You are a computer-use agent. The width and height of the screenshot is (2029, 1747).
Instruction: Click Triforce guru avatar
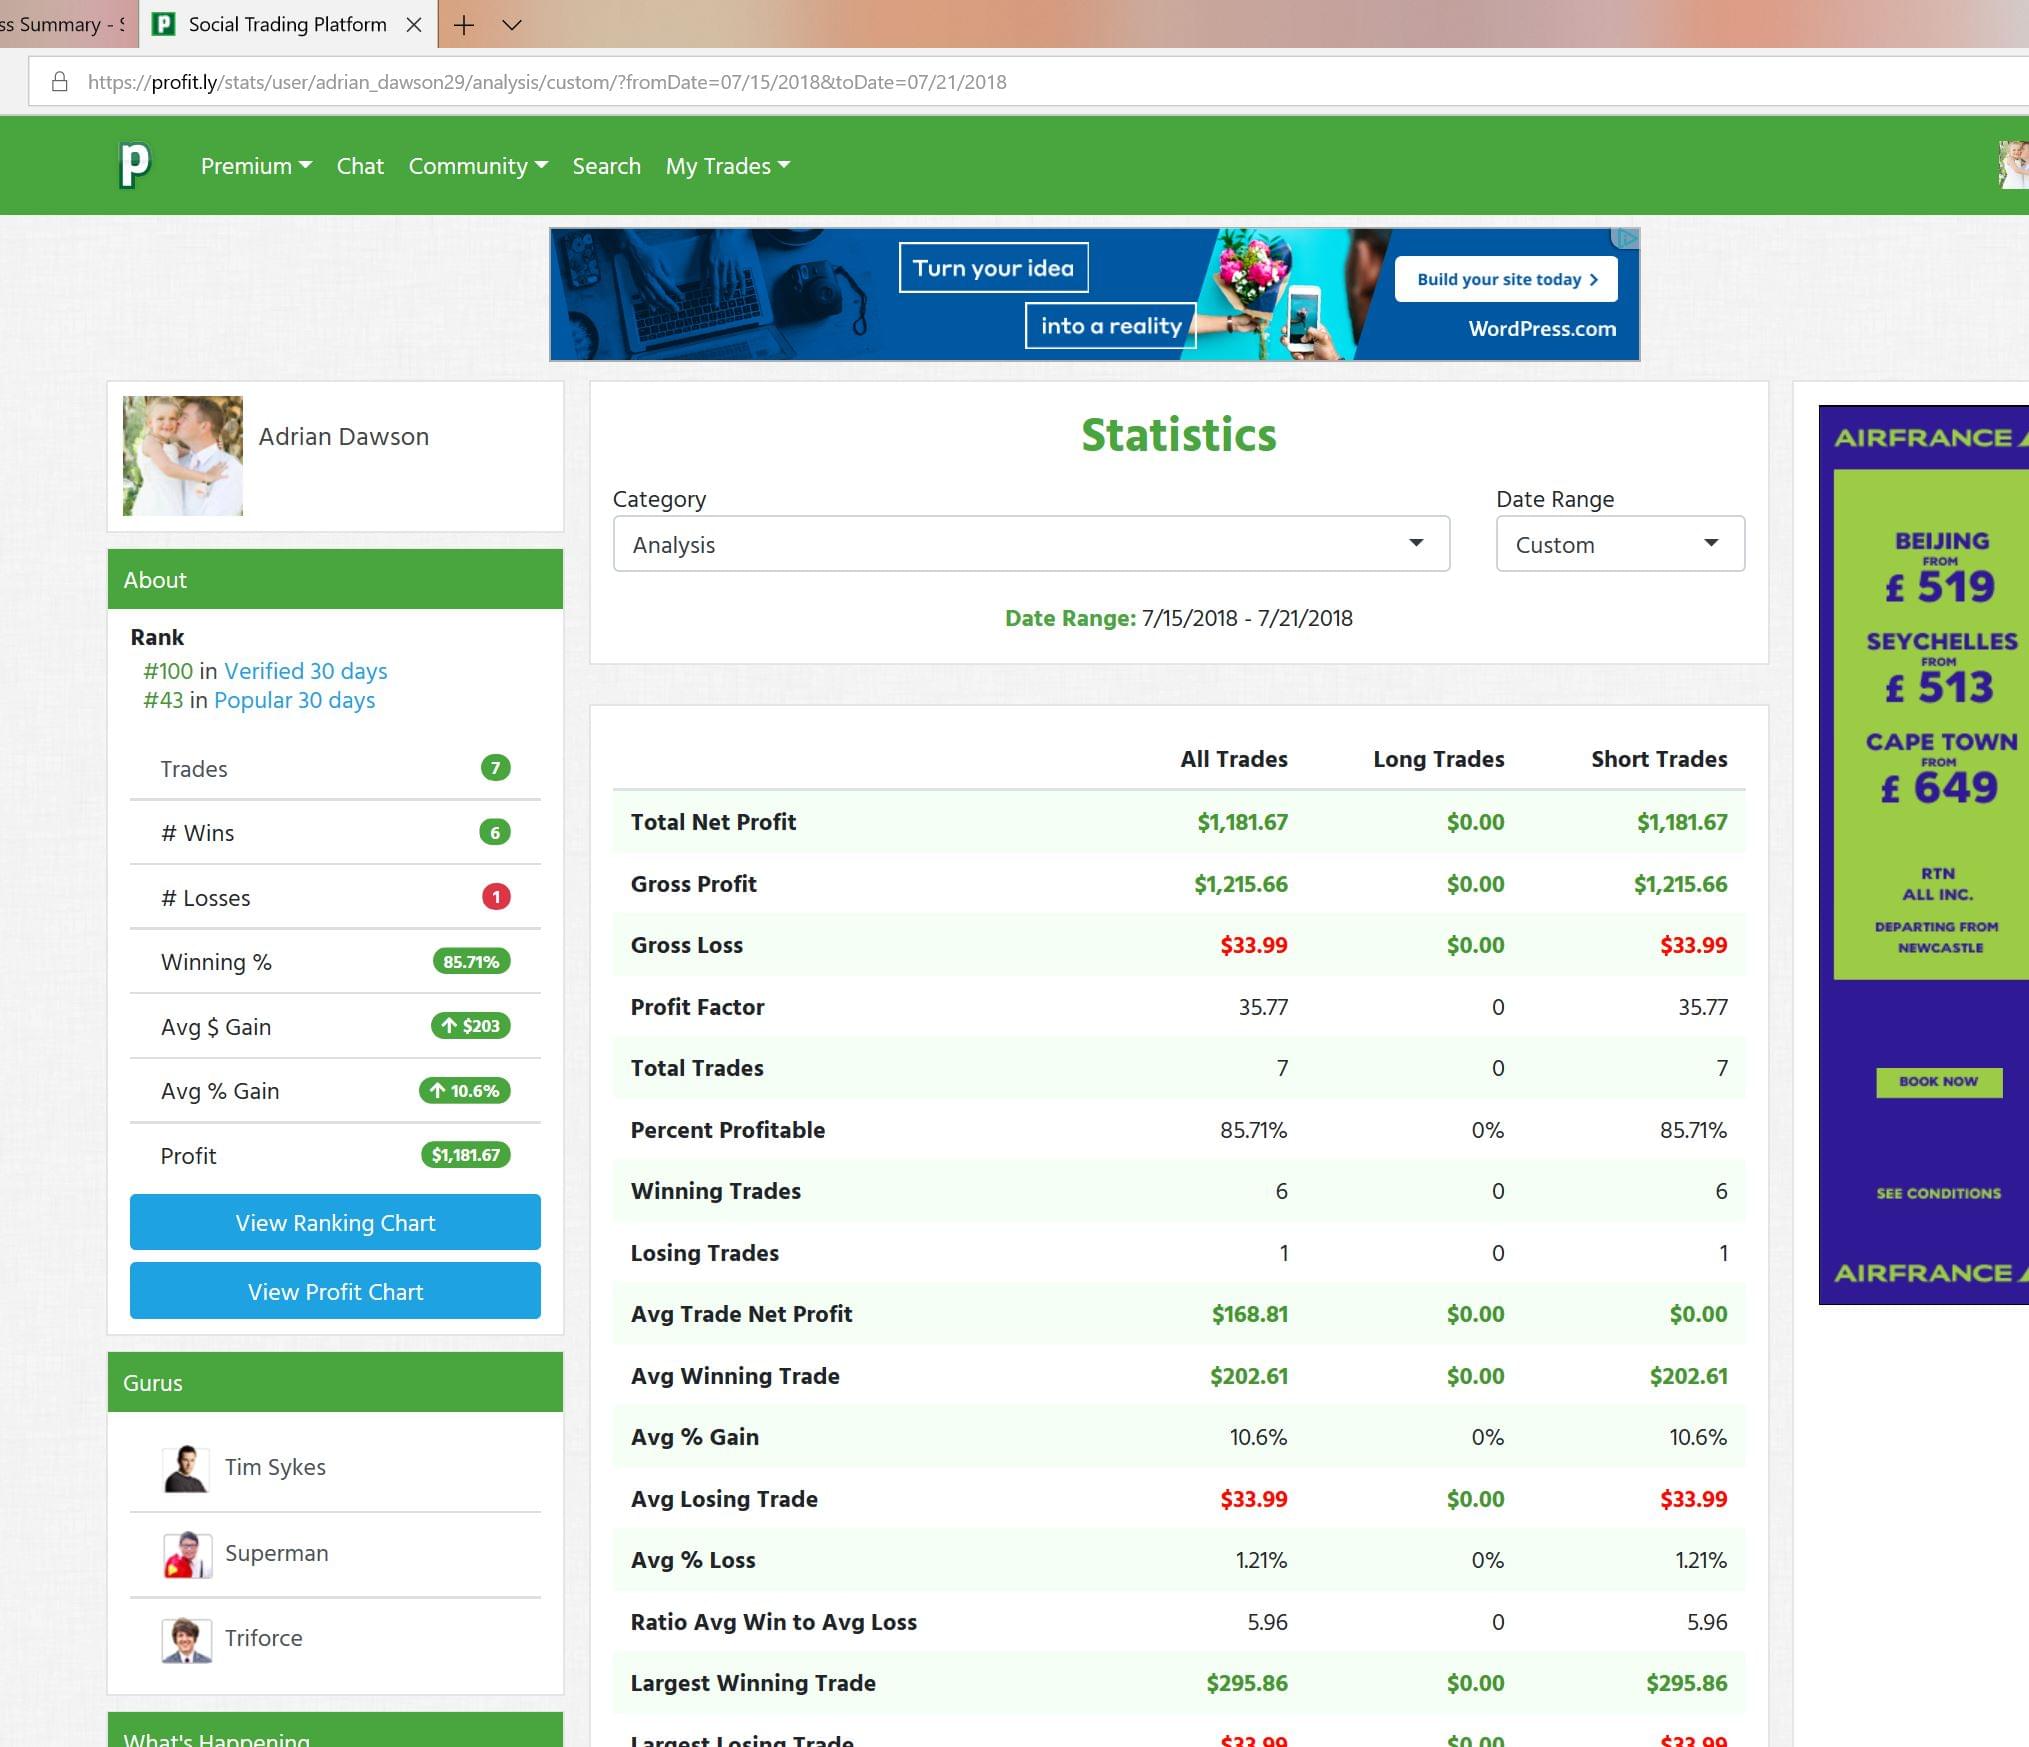[186, 1639]
